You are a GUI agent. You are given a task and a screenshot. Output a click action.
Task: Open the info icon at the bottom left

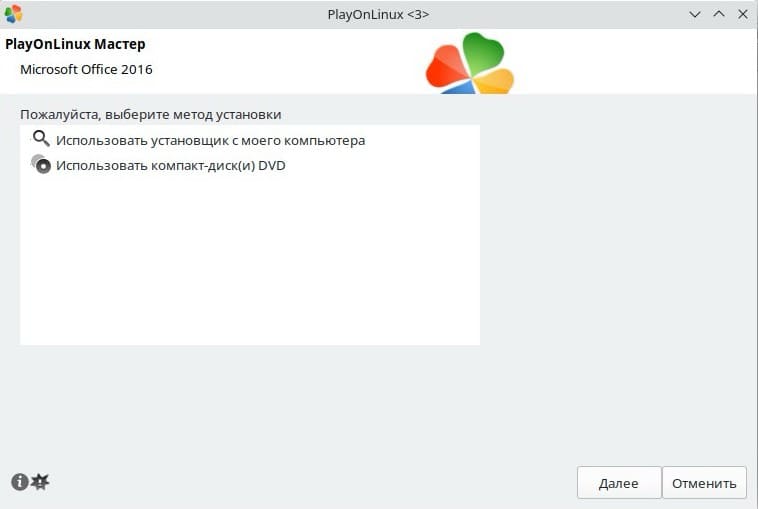[x=19, y=482]
